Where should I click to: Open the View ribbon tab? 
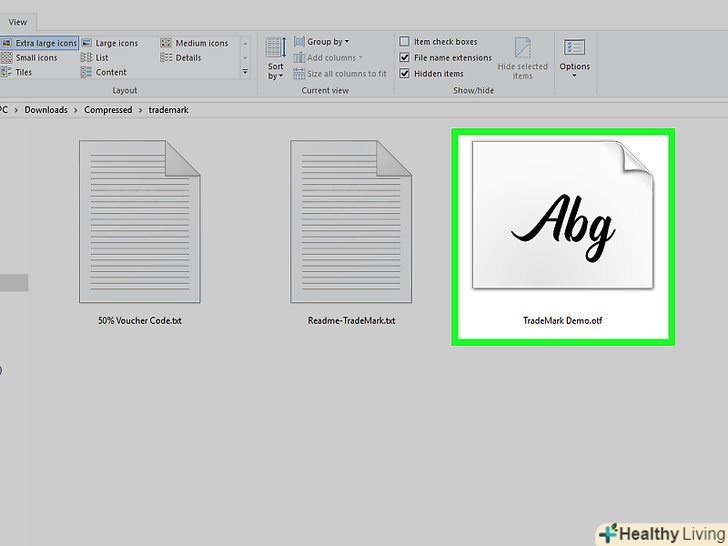pos(18,22)
